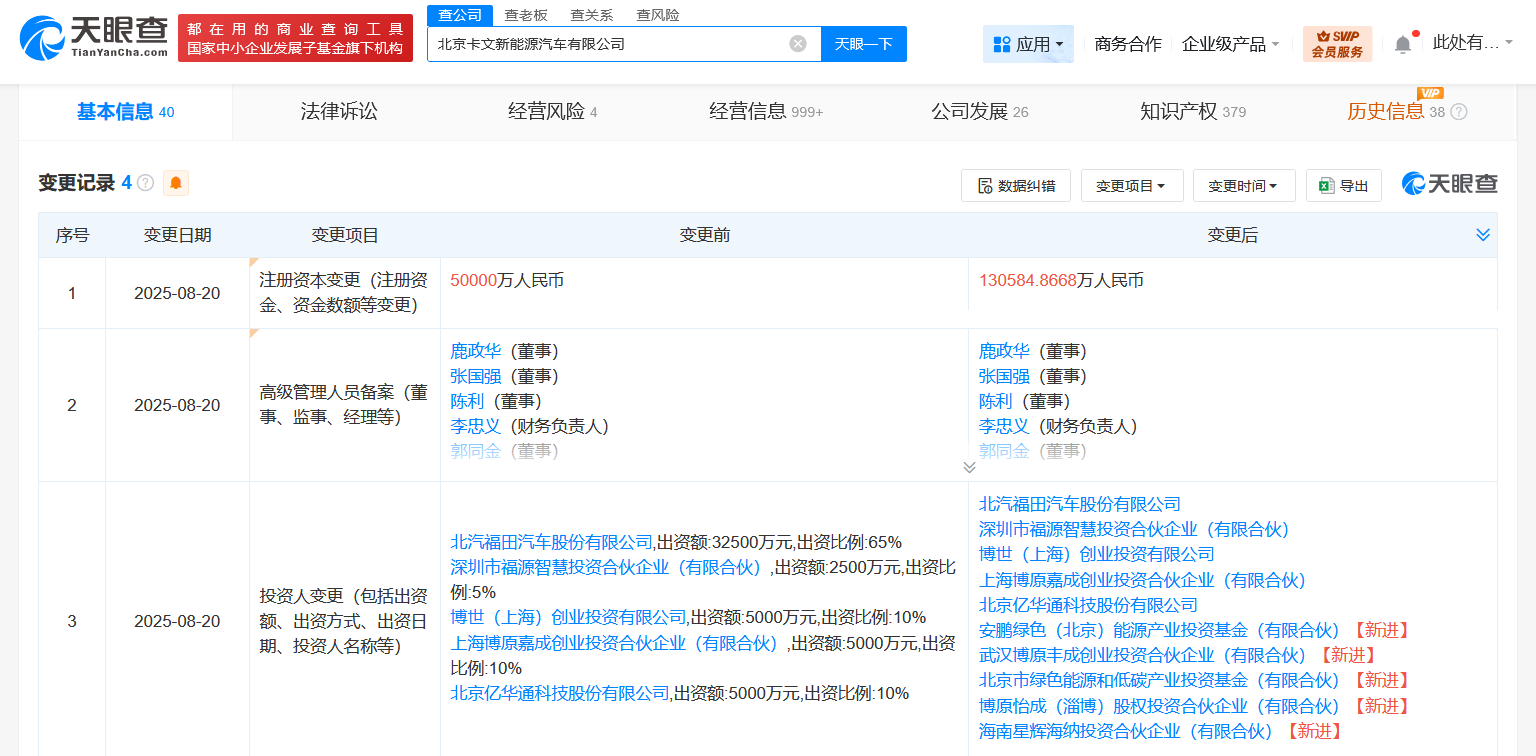Select the 50000万人民币 value before change

(507, 281)
